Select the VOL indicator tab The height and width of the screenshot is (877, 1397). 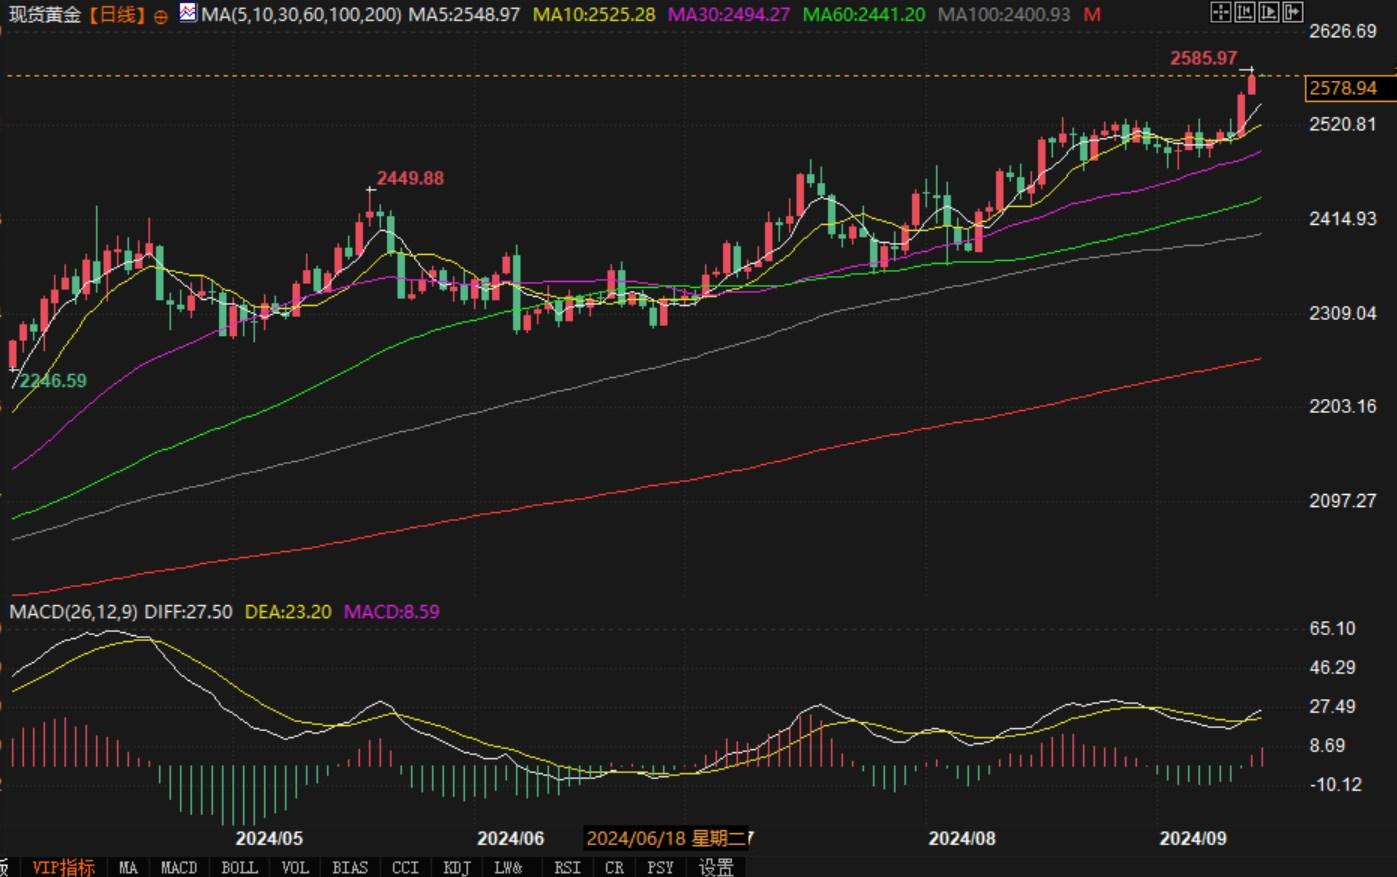click(x=294, y=867)
